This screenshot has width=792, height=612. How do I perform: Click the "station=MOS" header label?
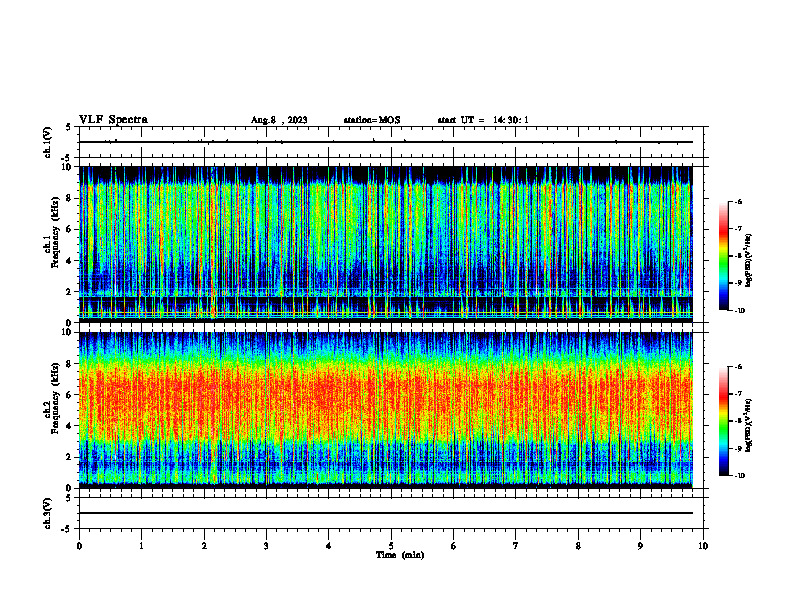point(372,120)
